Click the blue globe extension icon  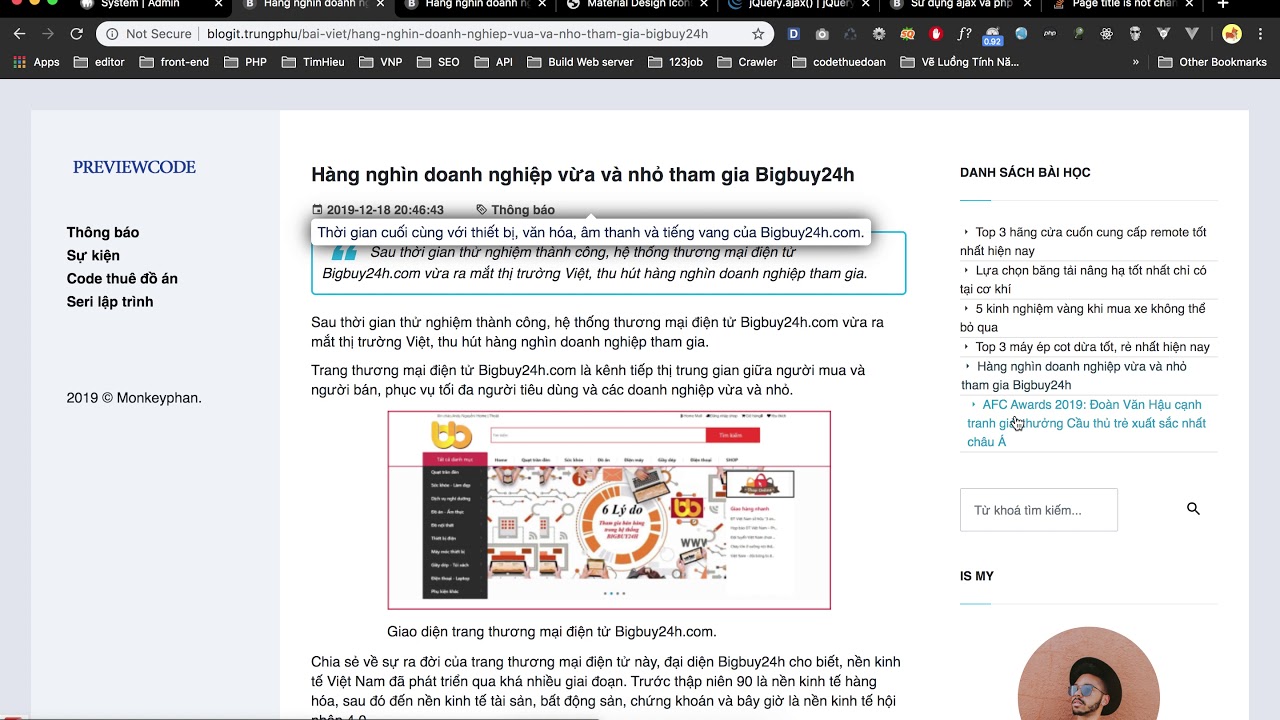(x=1021, y=34)
